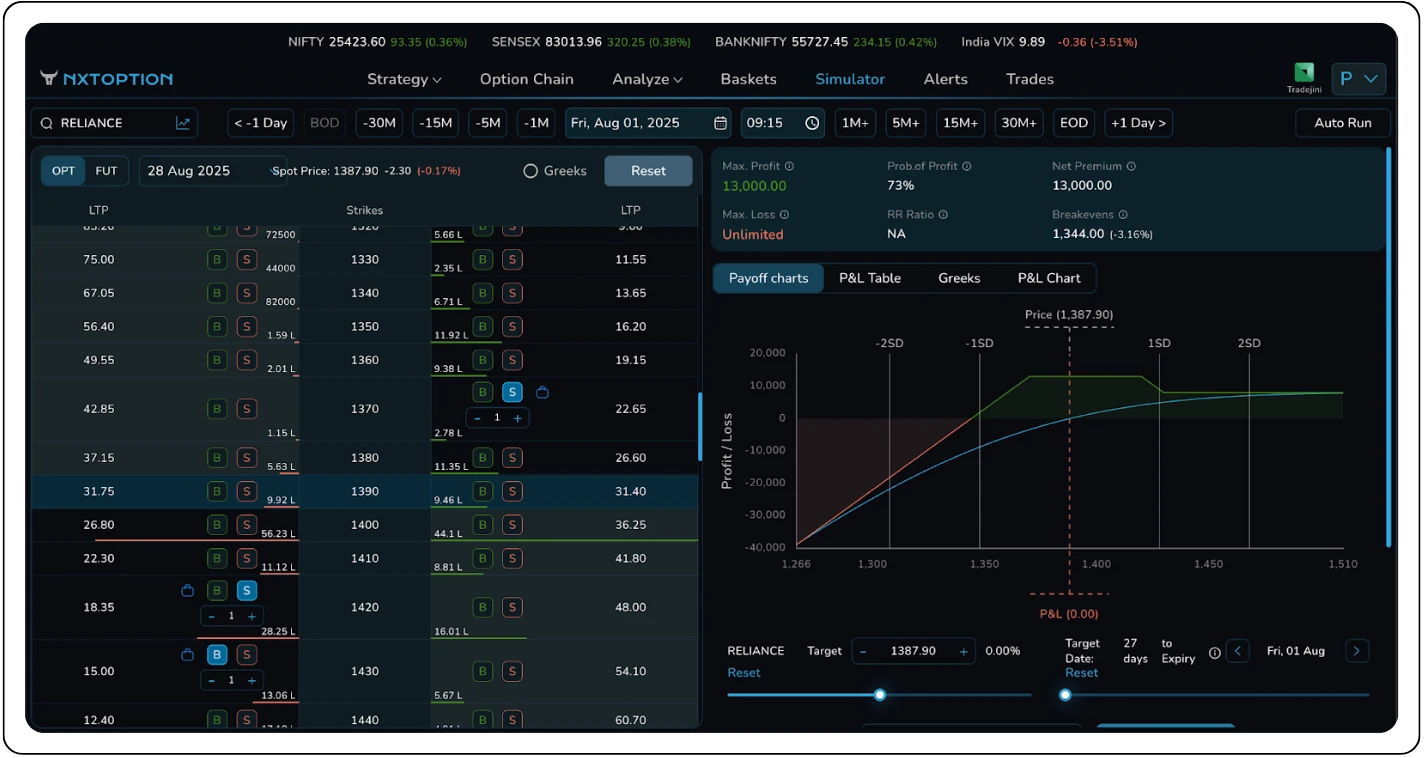
Task: Open the 28 Aug 2025 expiry dropdown
Action: (x=213, y=171)
